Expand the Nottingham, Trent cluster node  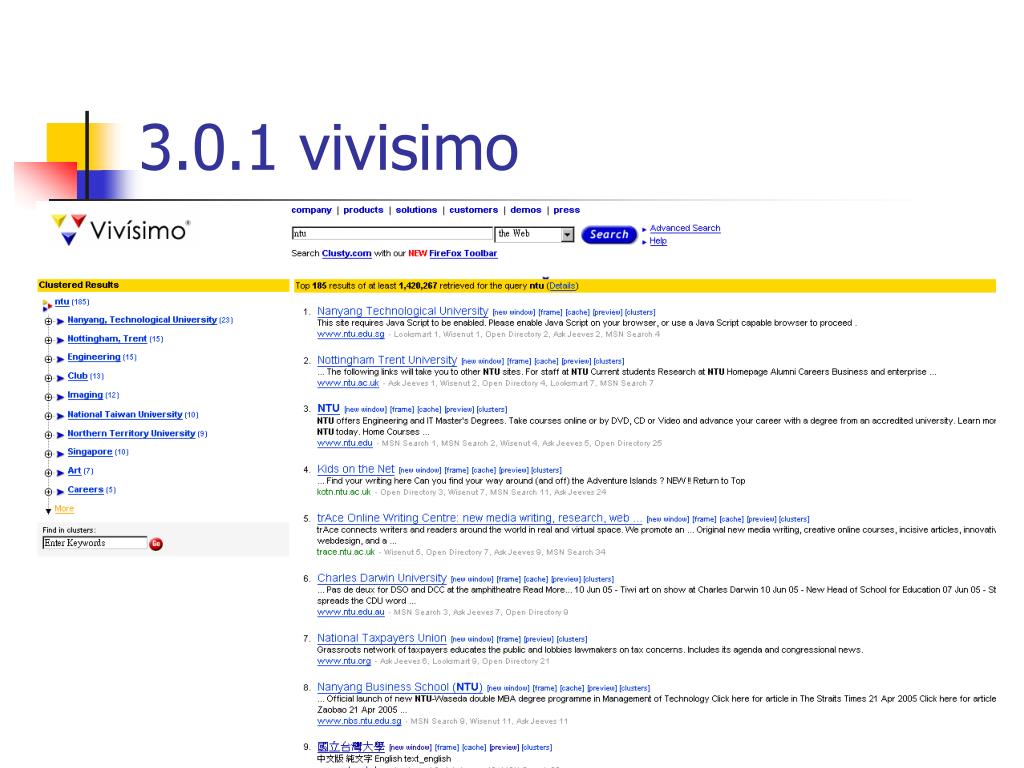[48, 340]
